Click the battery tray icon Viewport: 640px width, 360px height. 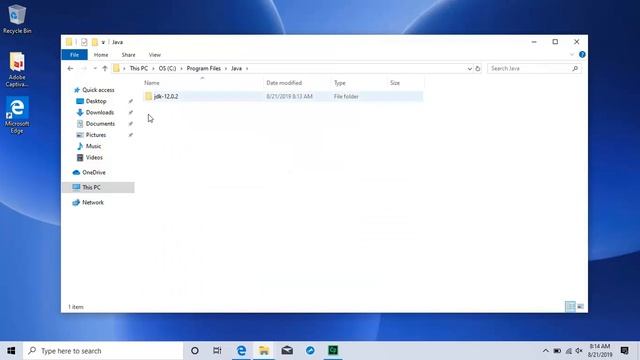557,351
